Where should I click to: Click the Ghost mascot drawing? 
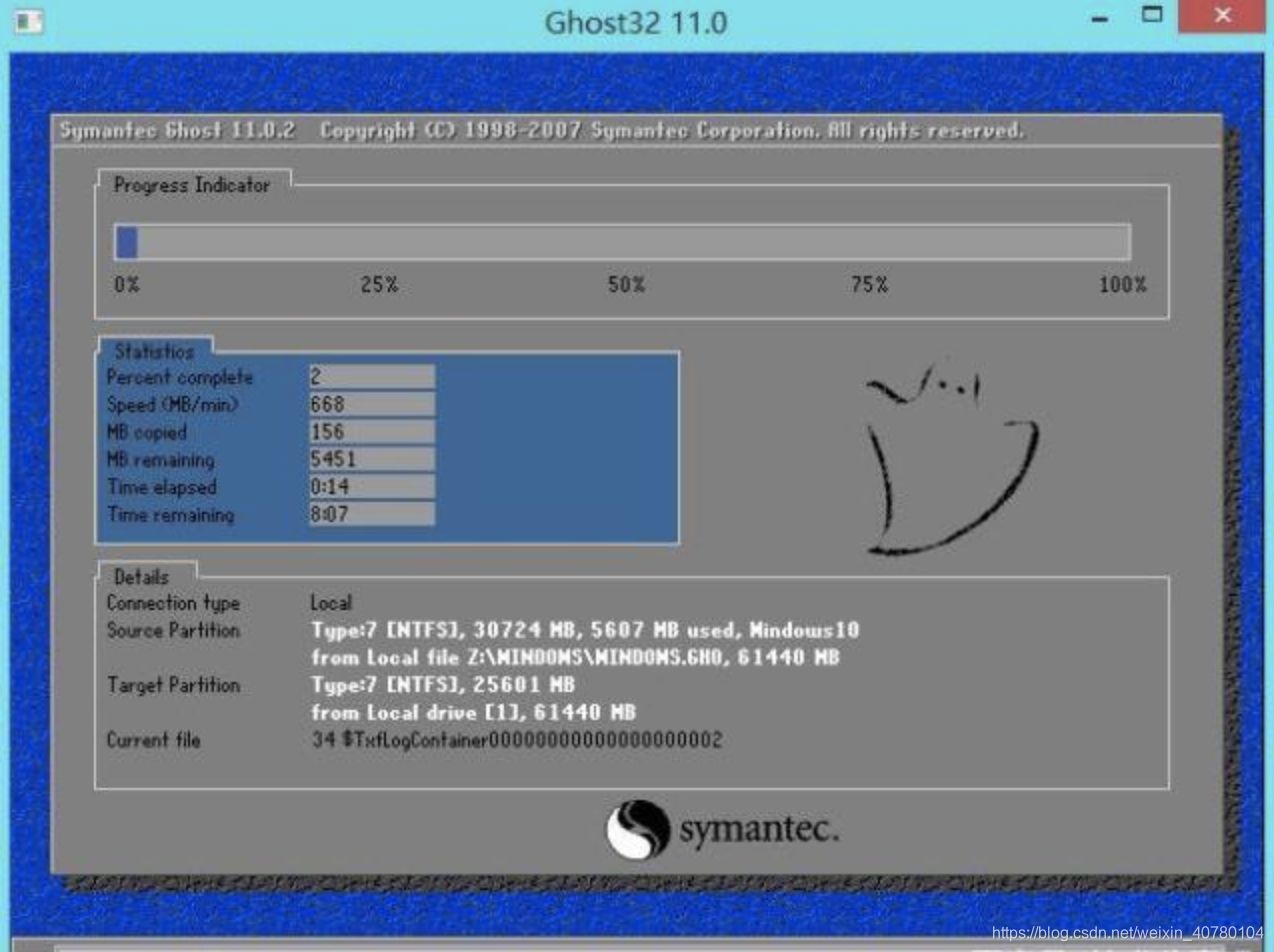(951, 458)
